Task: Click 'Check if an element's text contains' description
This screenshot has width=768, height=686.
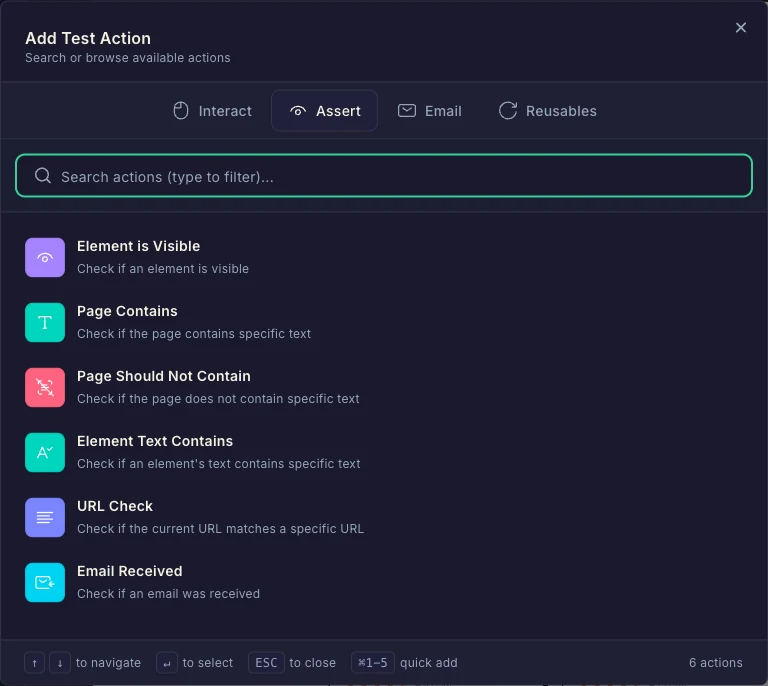Action: (x=218, y=464)
